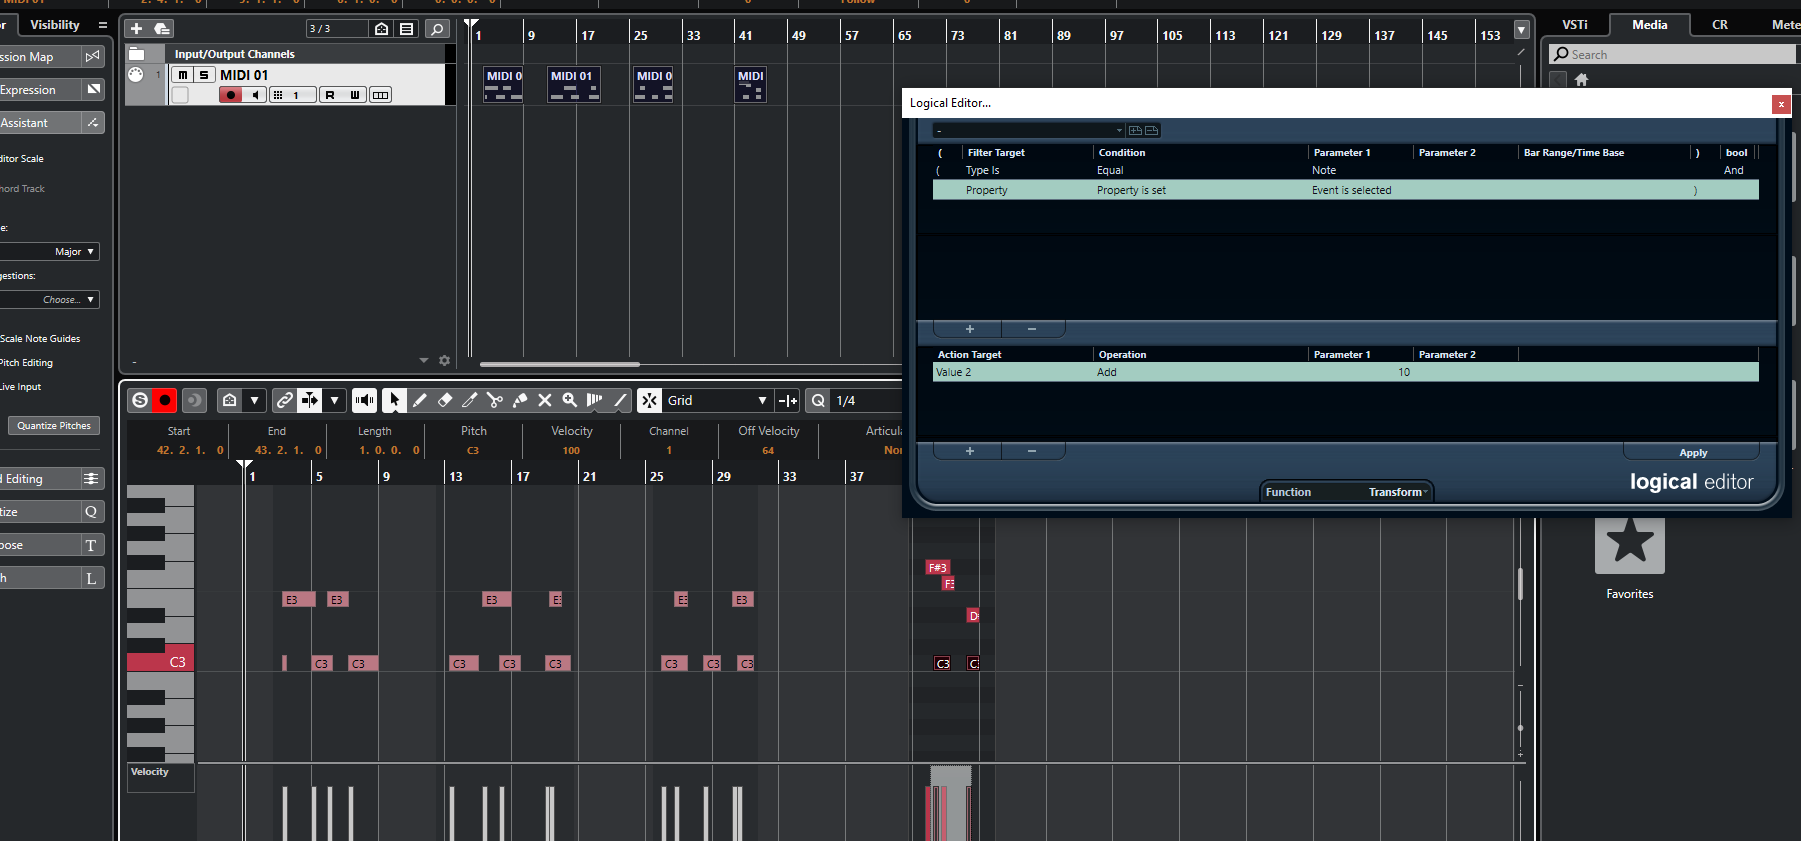Click the Favorites star tile
The width and height of the screenshot is (1801, 841).
(x=1630, y=545)
